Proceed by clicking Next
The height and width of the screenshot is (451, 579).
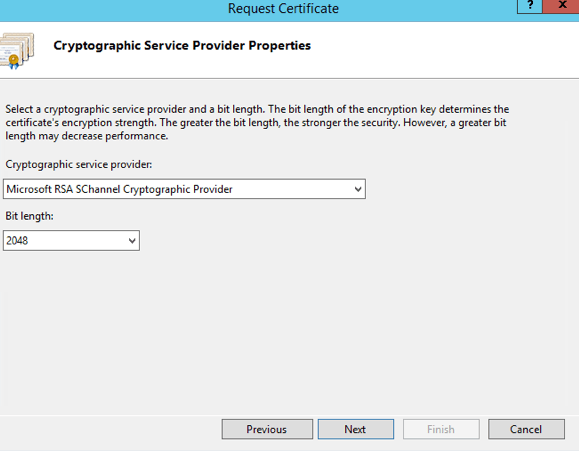click(x=356, y=429)
